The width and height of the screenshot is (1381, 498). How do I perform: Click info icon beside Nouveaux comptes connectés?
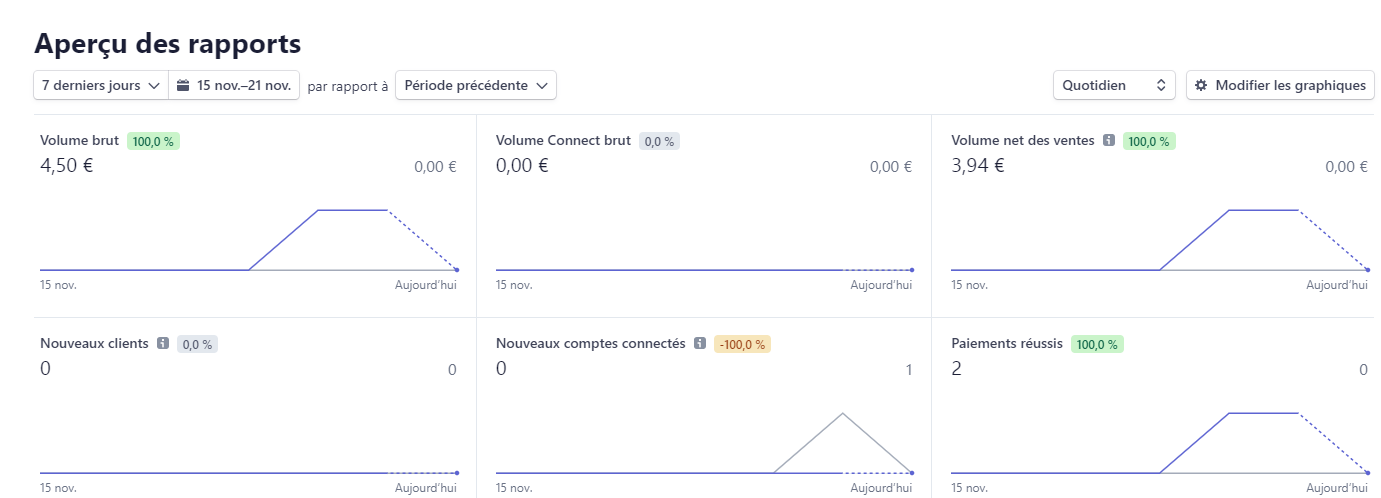coord(699,344)
